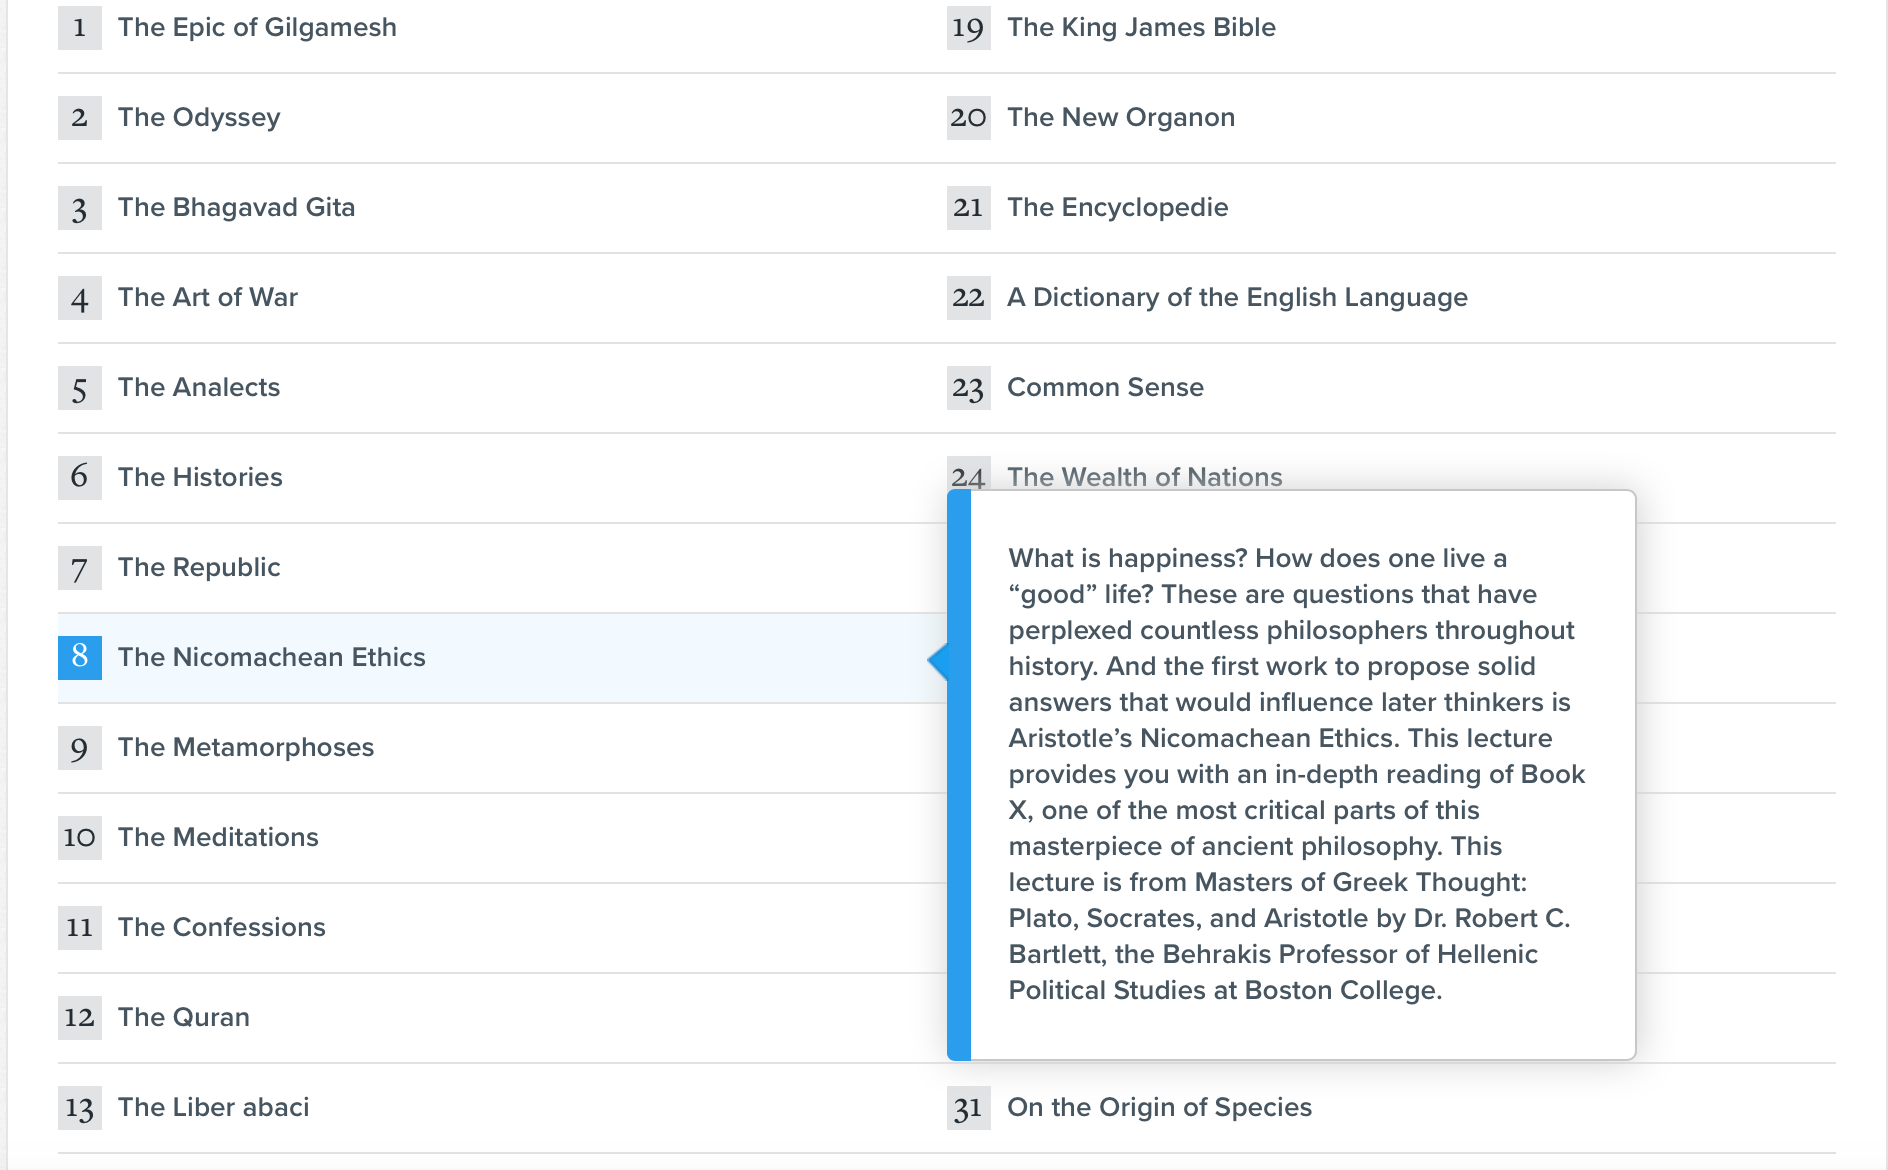Image resolution: width=1888 pixels, height=1170 pixels.
Task: Select A Dictionary of the English Language
Action: pos(1237,298)
